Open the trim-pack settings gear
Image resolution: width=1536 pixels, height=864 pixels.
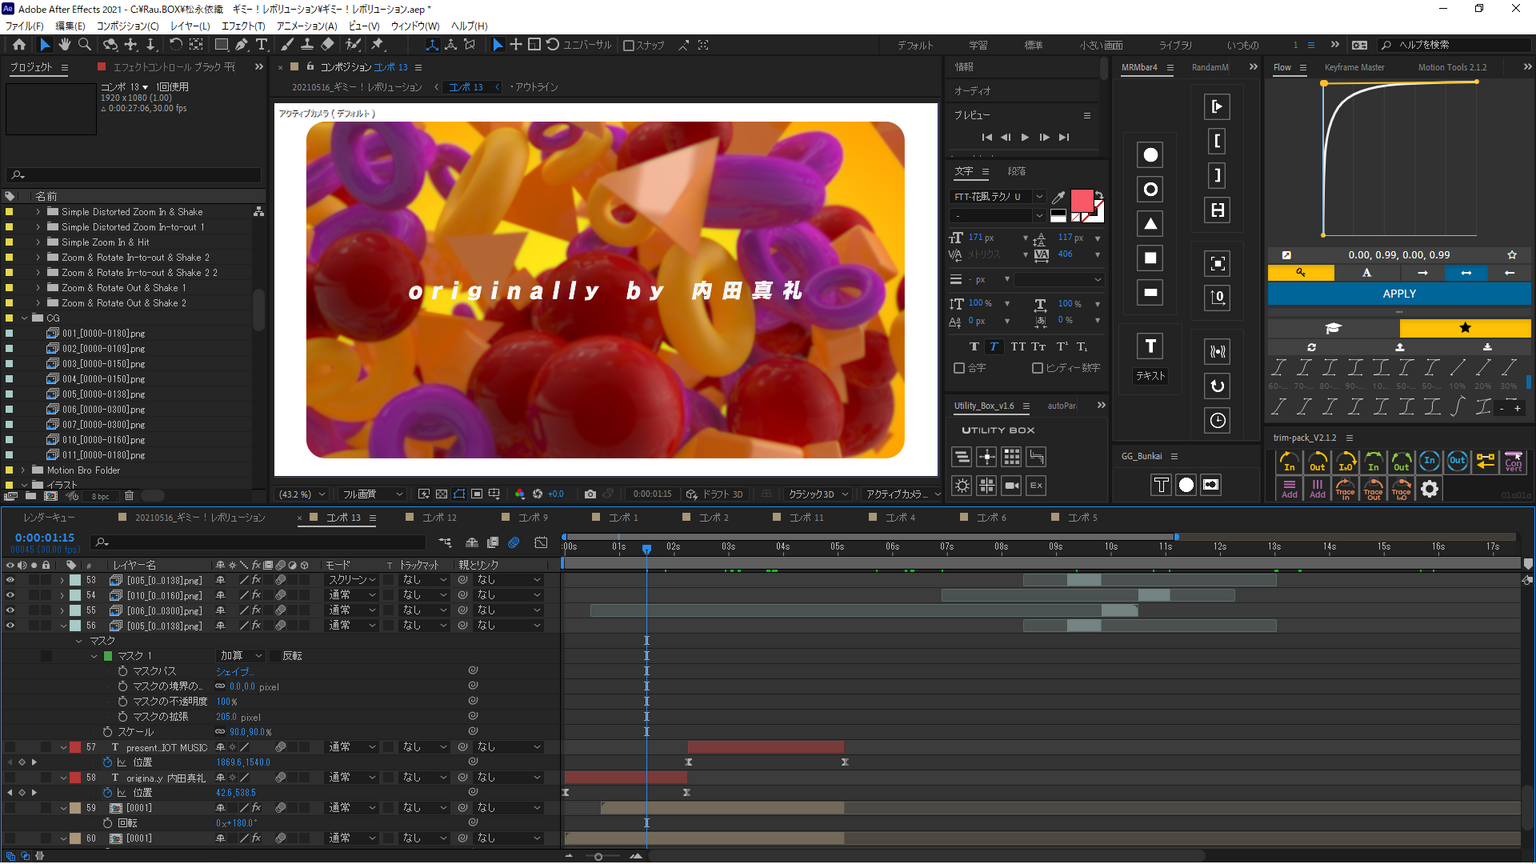tap(1430, 489)
